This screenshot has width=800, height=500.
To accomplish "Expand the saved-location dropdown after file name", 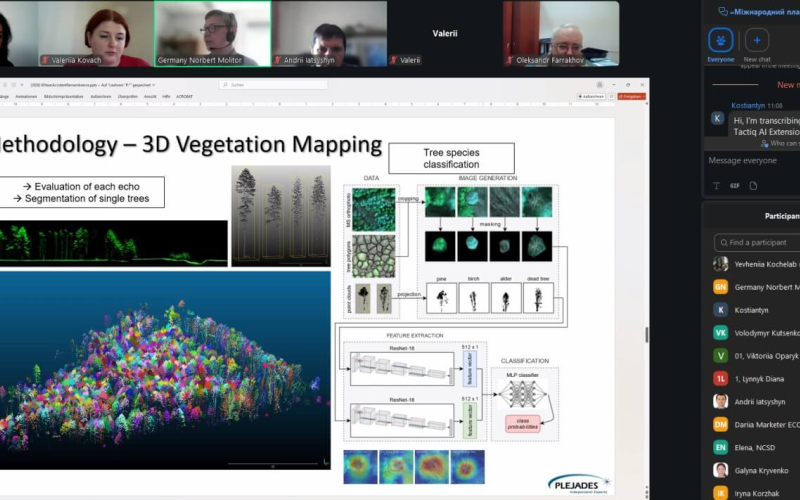I will 154,85.
